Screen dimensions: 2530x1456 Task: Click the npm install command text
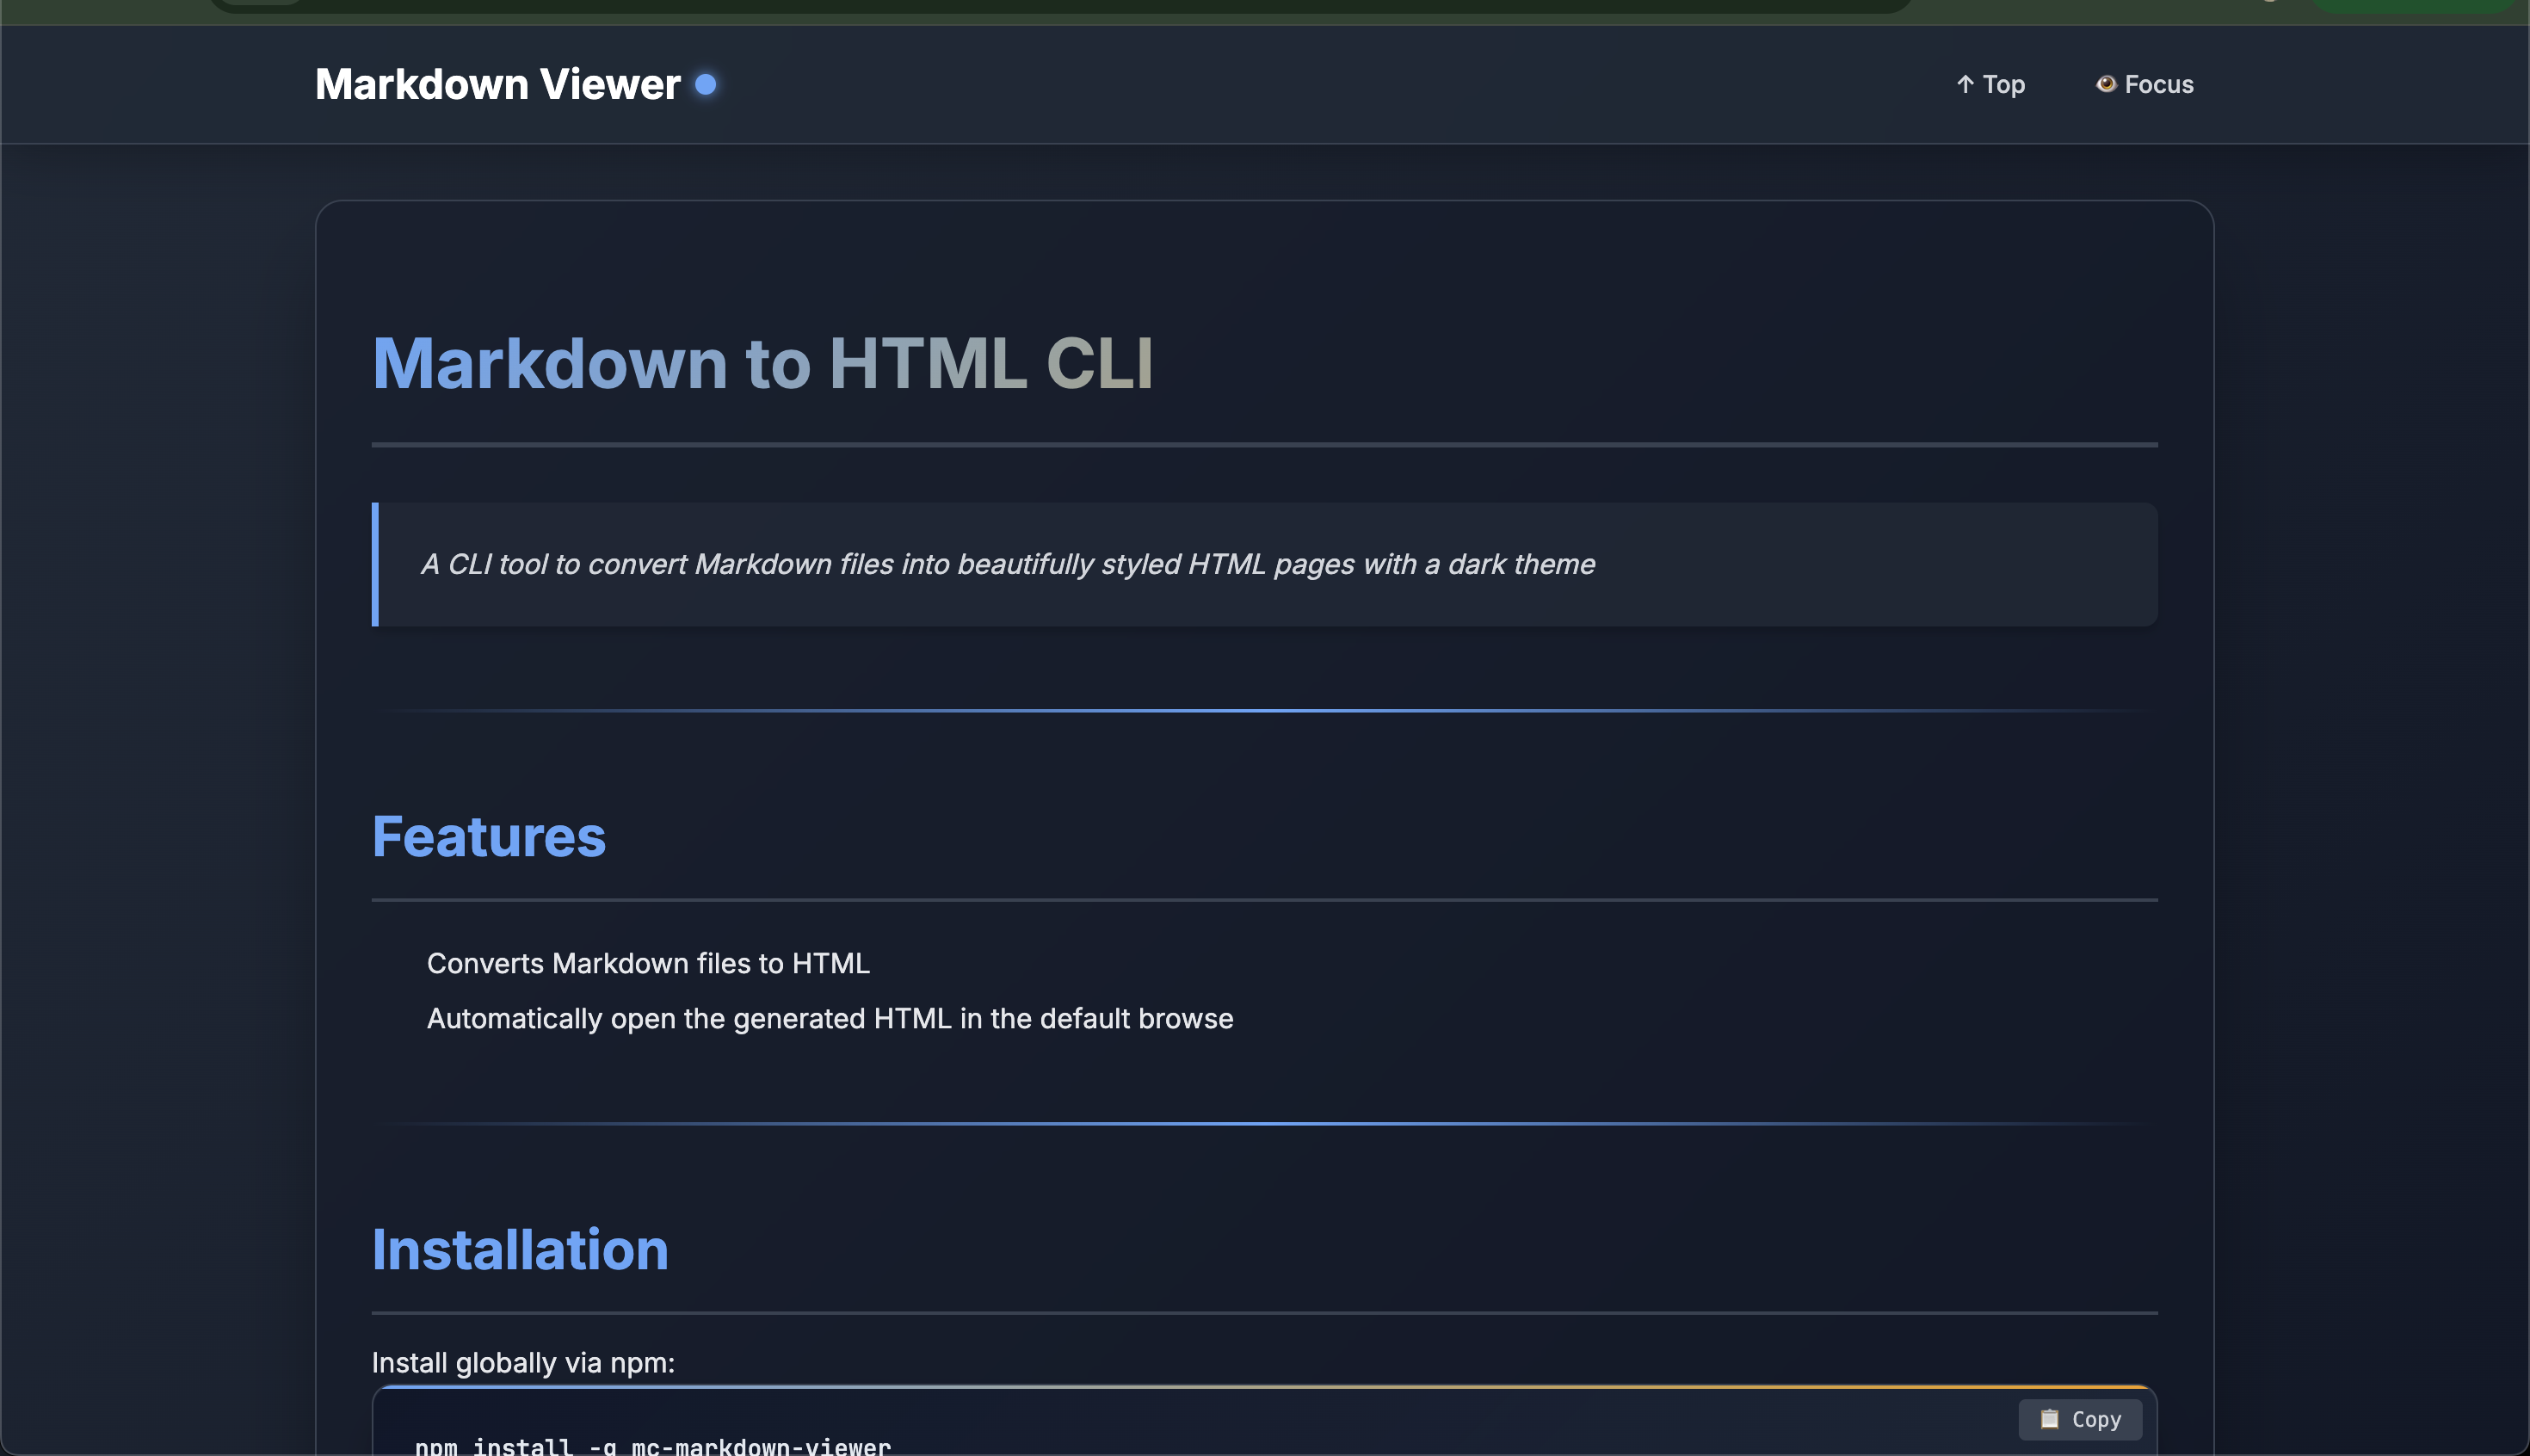pyautogui.click(x=653, y=1445)
